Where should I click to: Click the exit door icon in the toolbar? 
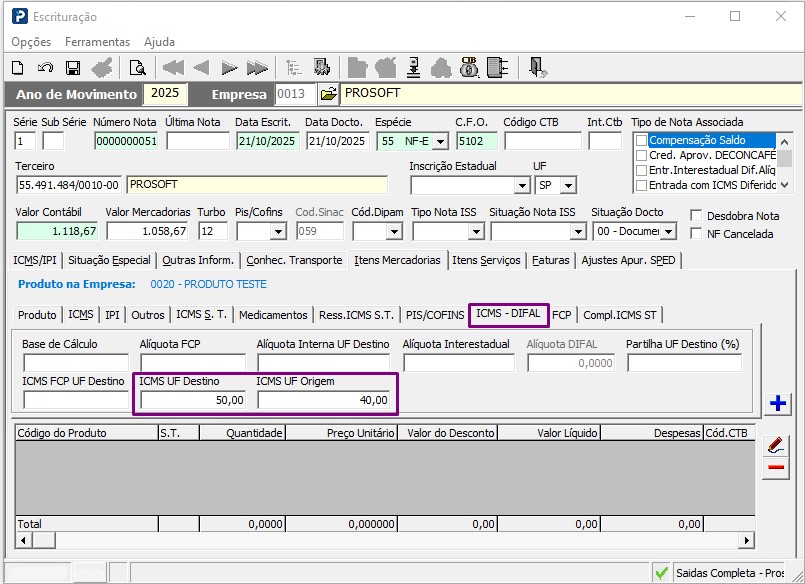click(x=538, y=68)
